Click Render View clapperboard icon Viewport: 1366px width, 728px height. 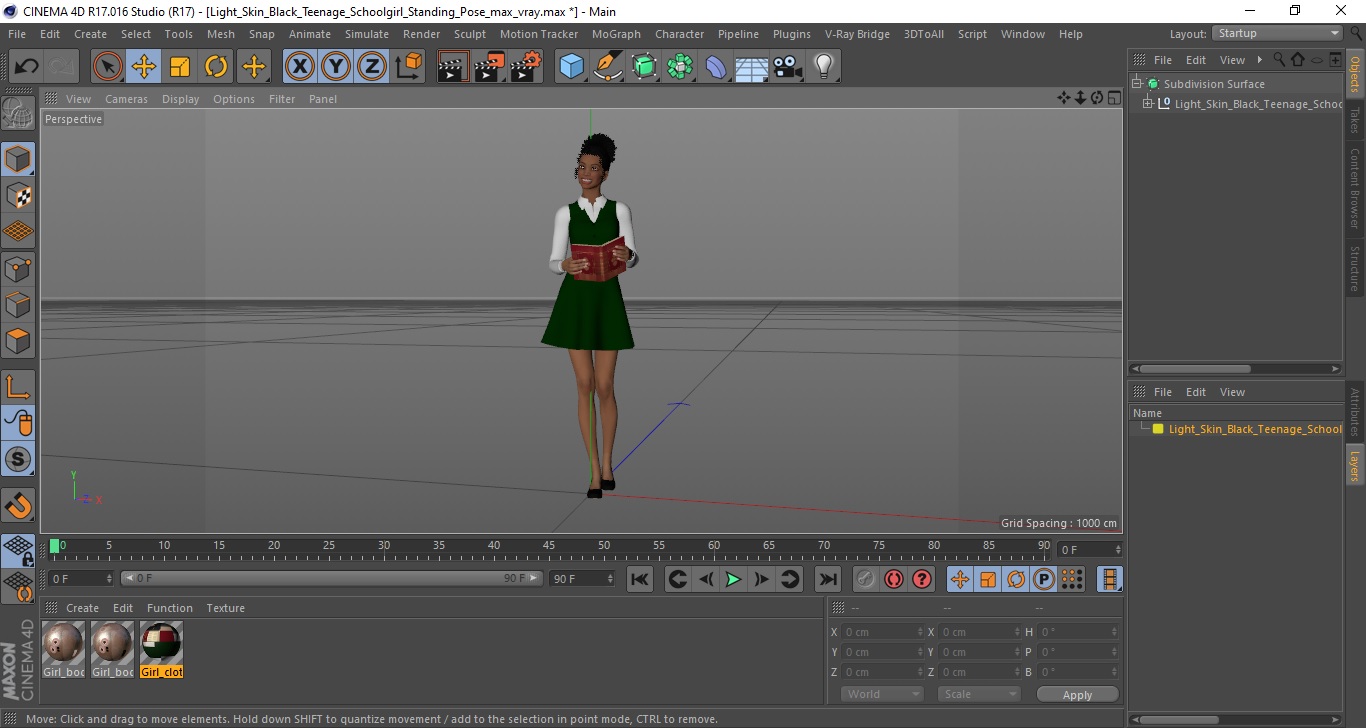pos(453,67)
